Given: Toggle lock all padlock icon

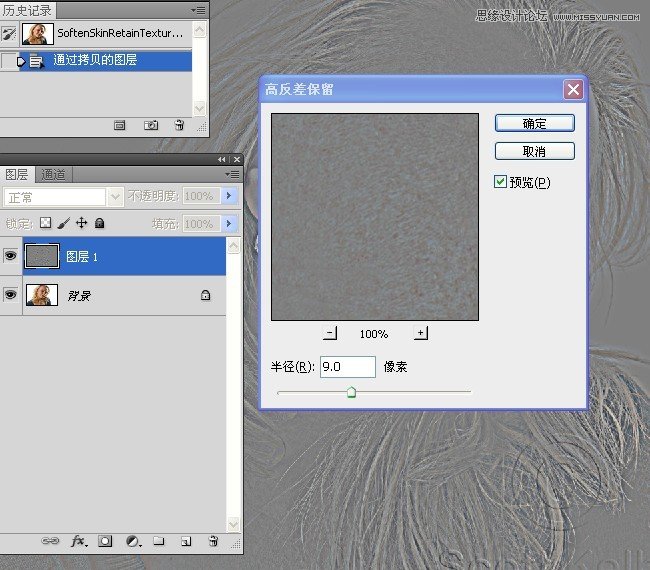Looking at the screenshot, I should coord(99,223).
